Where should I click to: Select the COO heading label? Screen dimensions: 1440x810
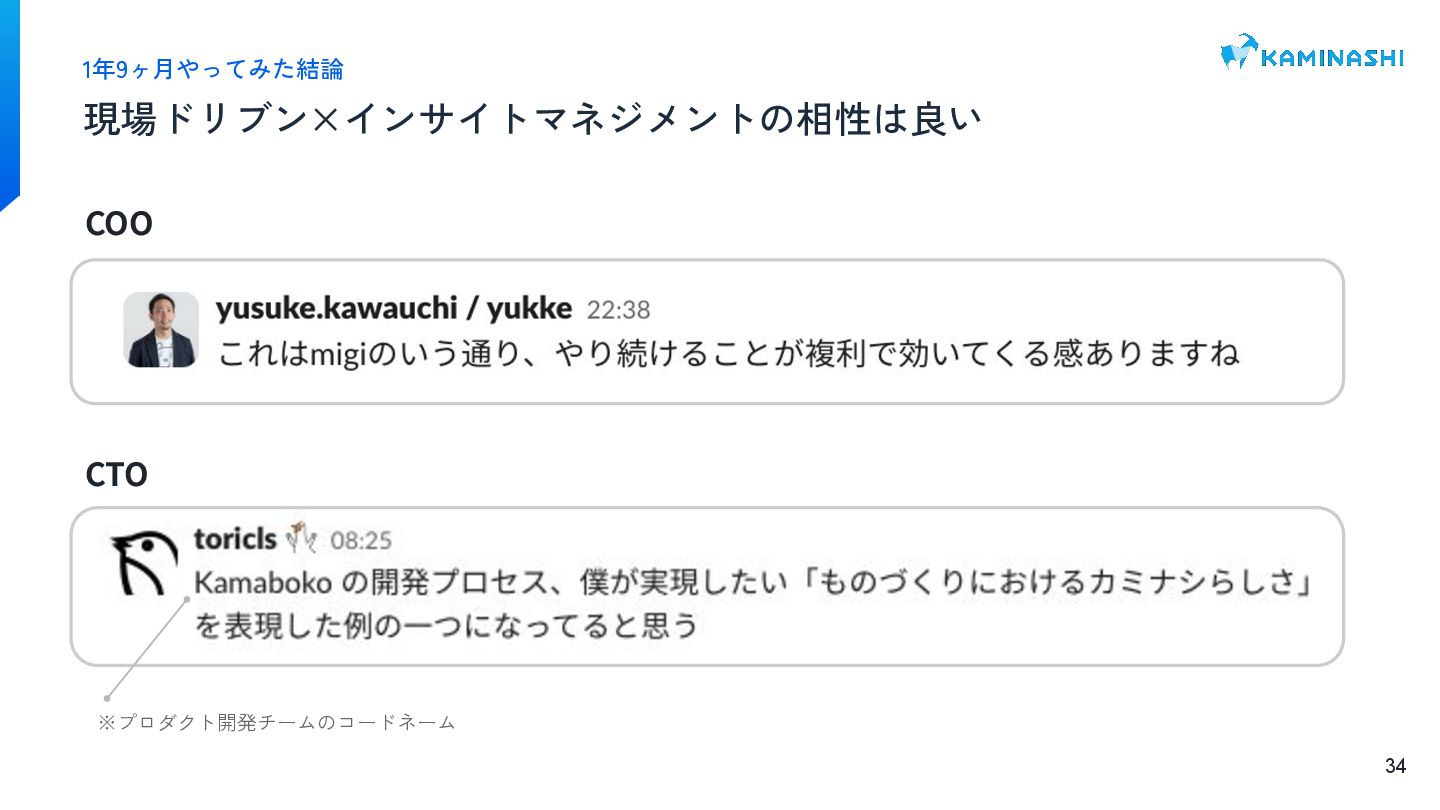click(119, 225)
